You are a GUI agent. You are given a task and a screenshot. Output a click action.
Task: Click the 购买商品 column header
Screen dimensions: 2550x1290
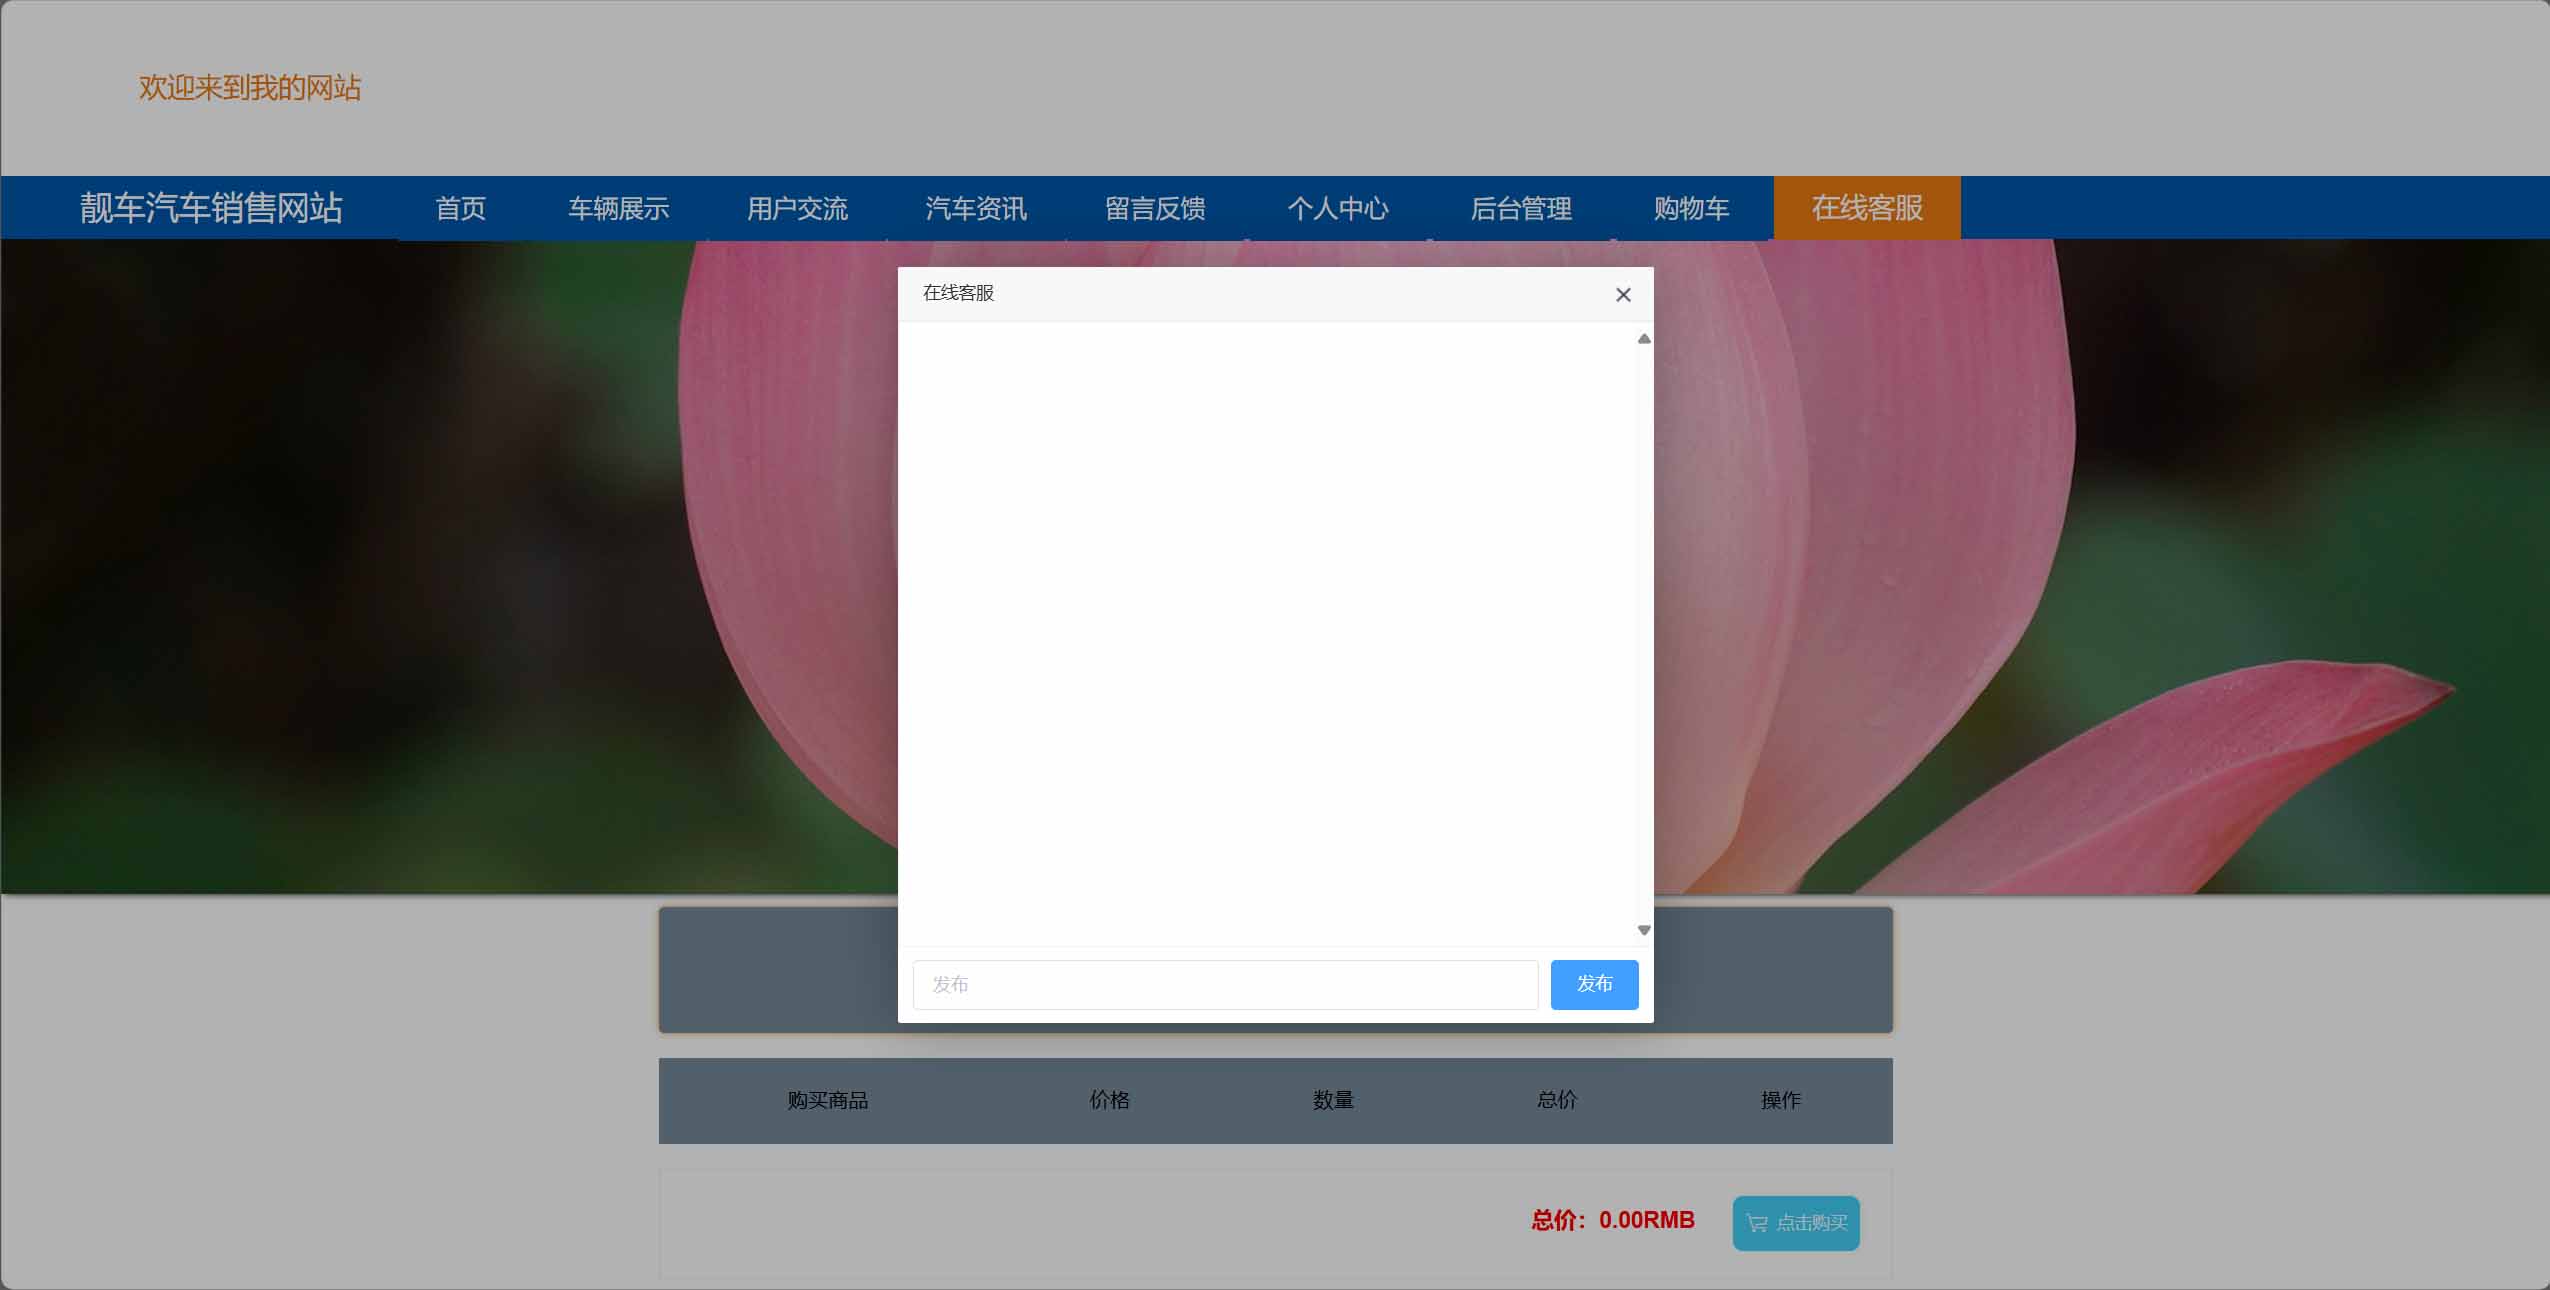point(827,1101)
